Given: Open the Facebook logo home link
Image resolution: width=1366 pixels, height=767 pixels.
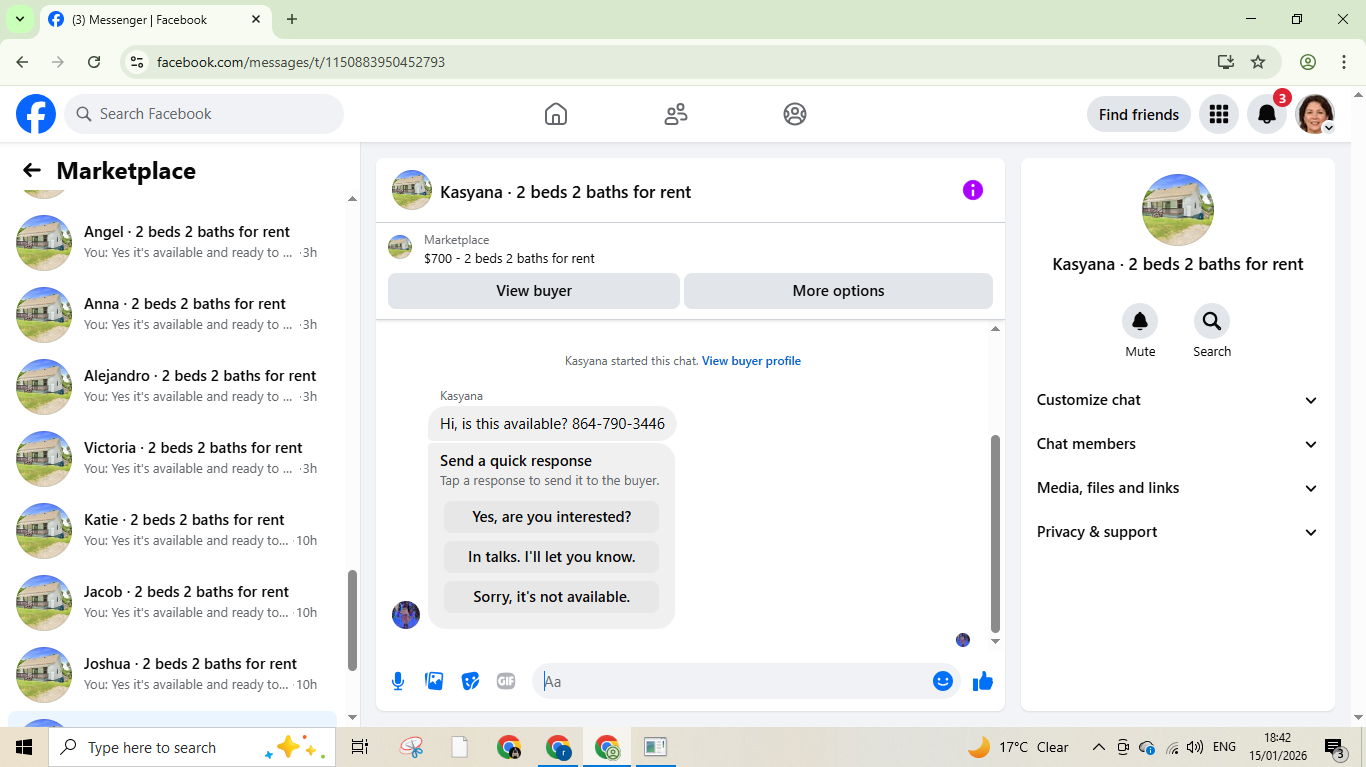Looking at the screenshot, I should (x=36, y=114).
